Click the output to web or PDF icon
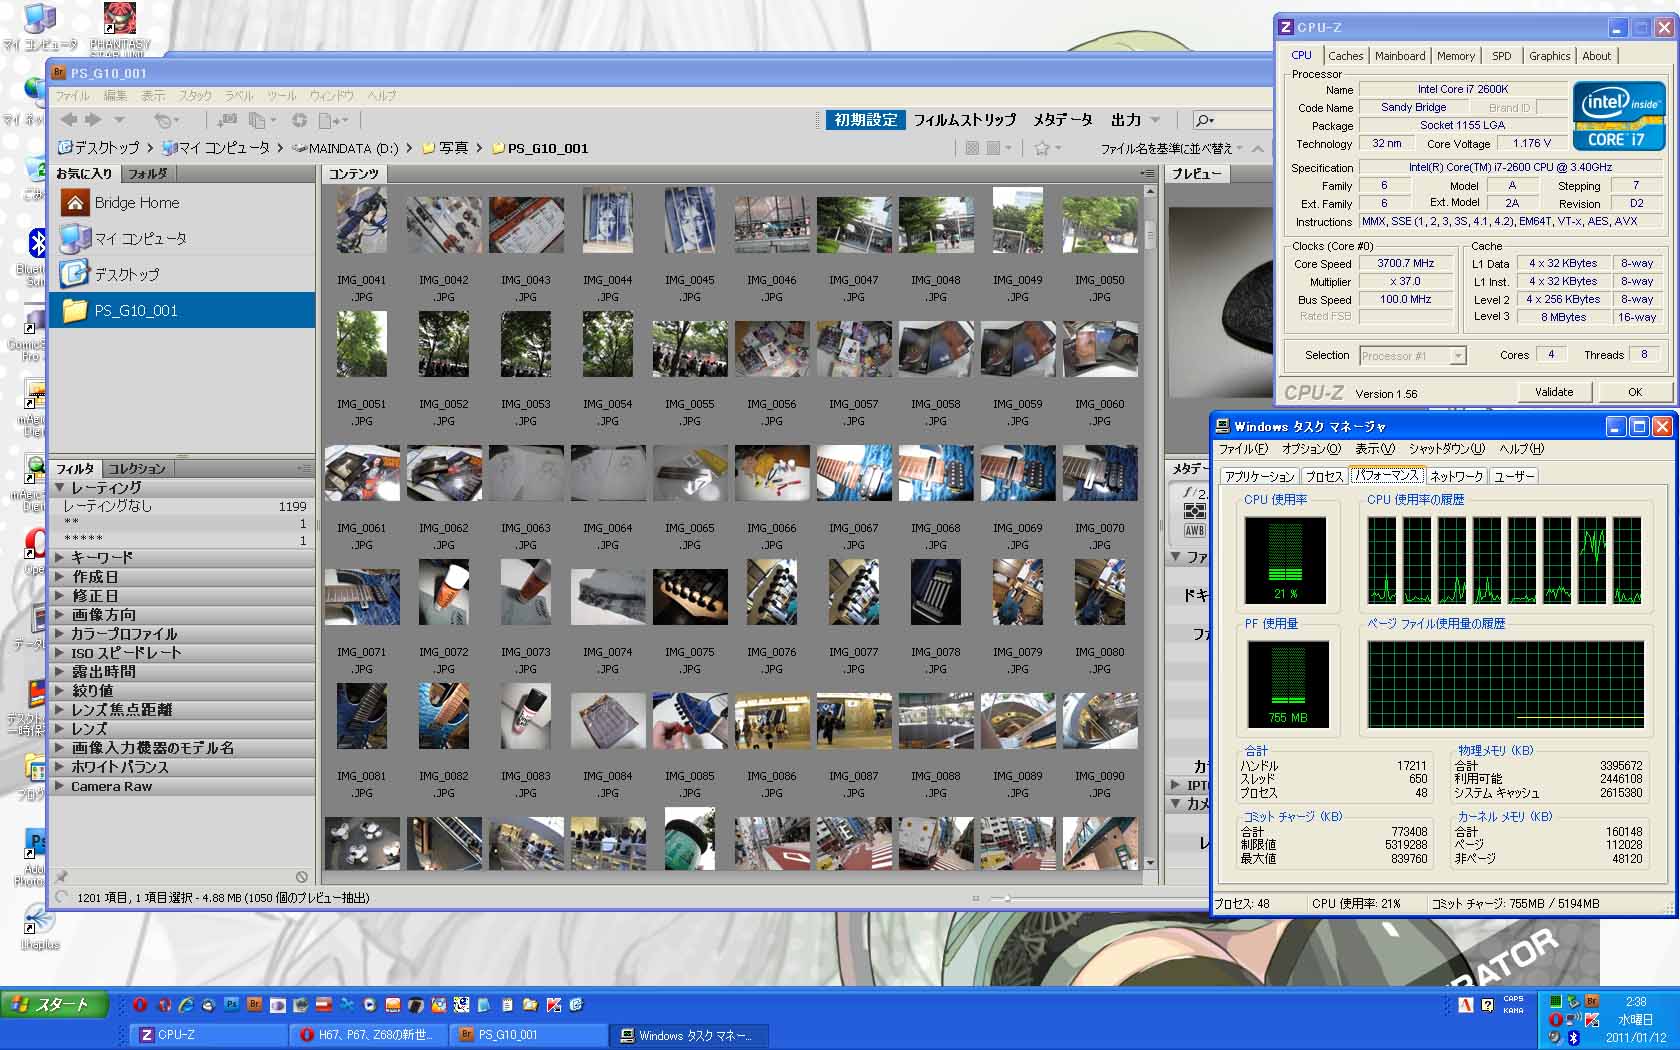This screenshot has width=1680, height=1050. [x=328, y=120]
